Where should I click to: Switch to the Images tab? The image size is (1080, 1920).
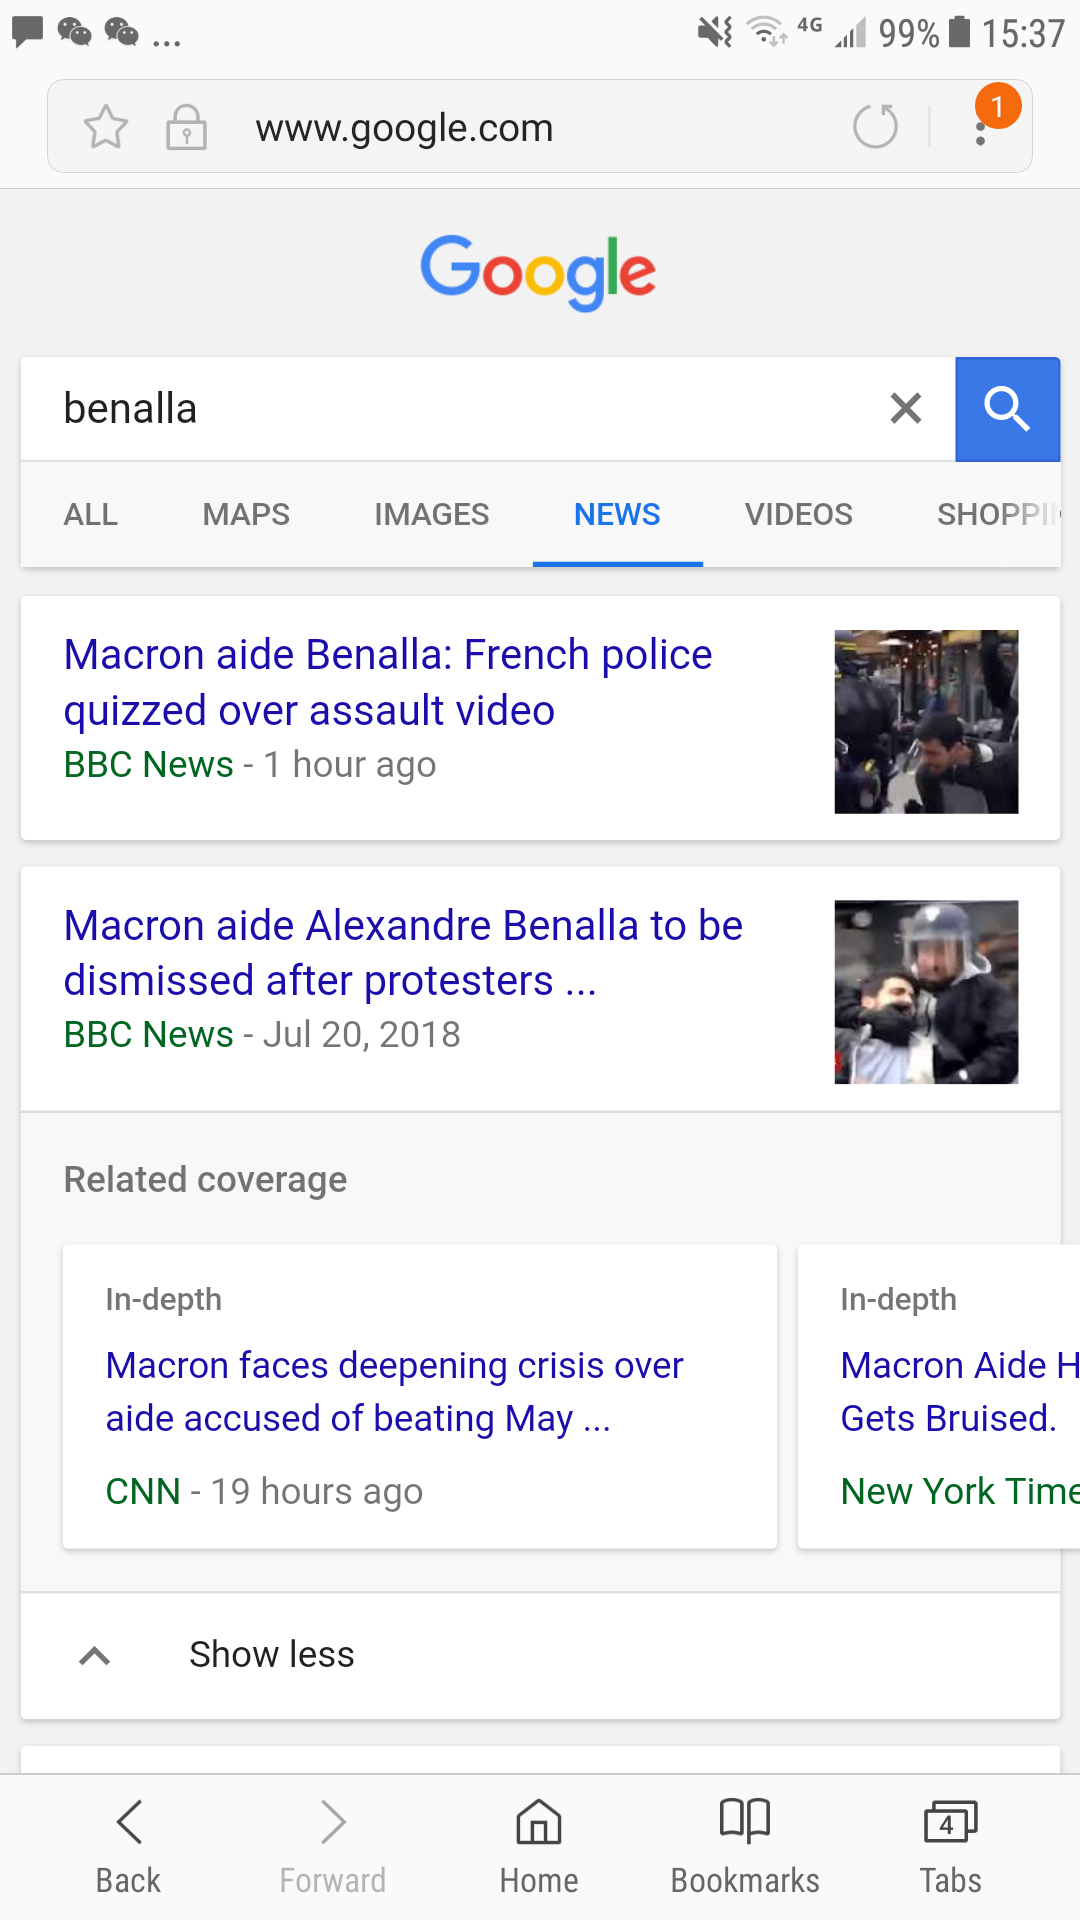point(431,515)
